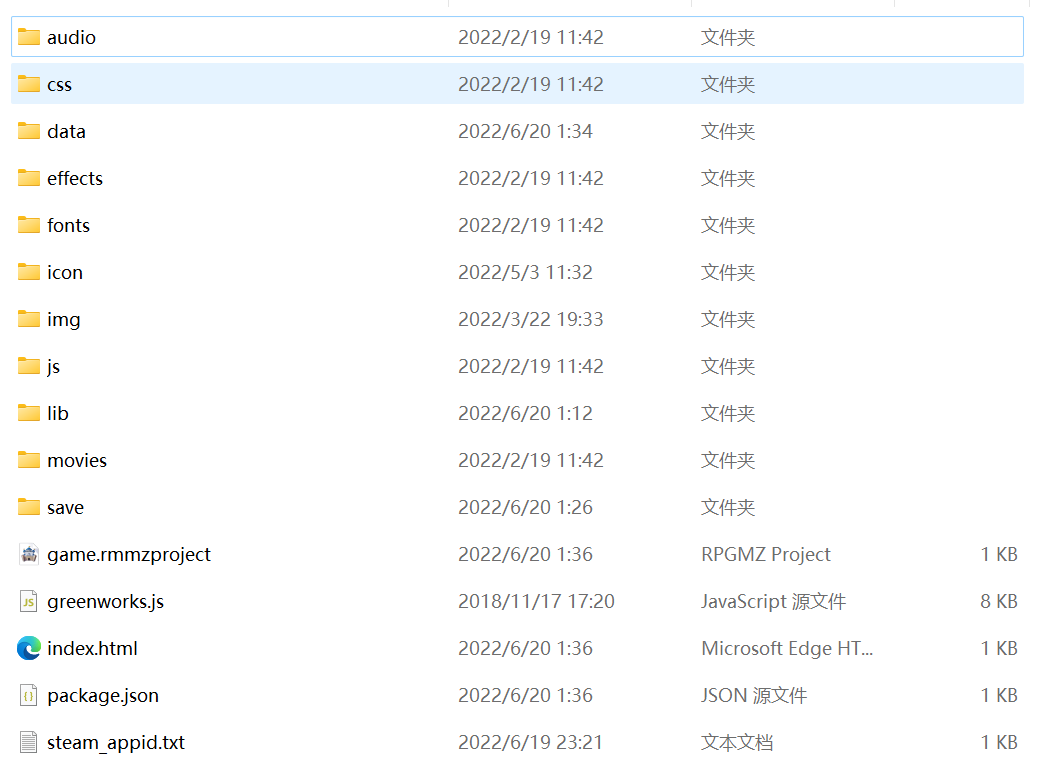1046x773 pixels.
Task: Click the 1 KB size of index.html
Action: (x=999, y=648)
